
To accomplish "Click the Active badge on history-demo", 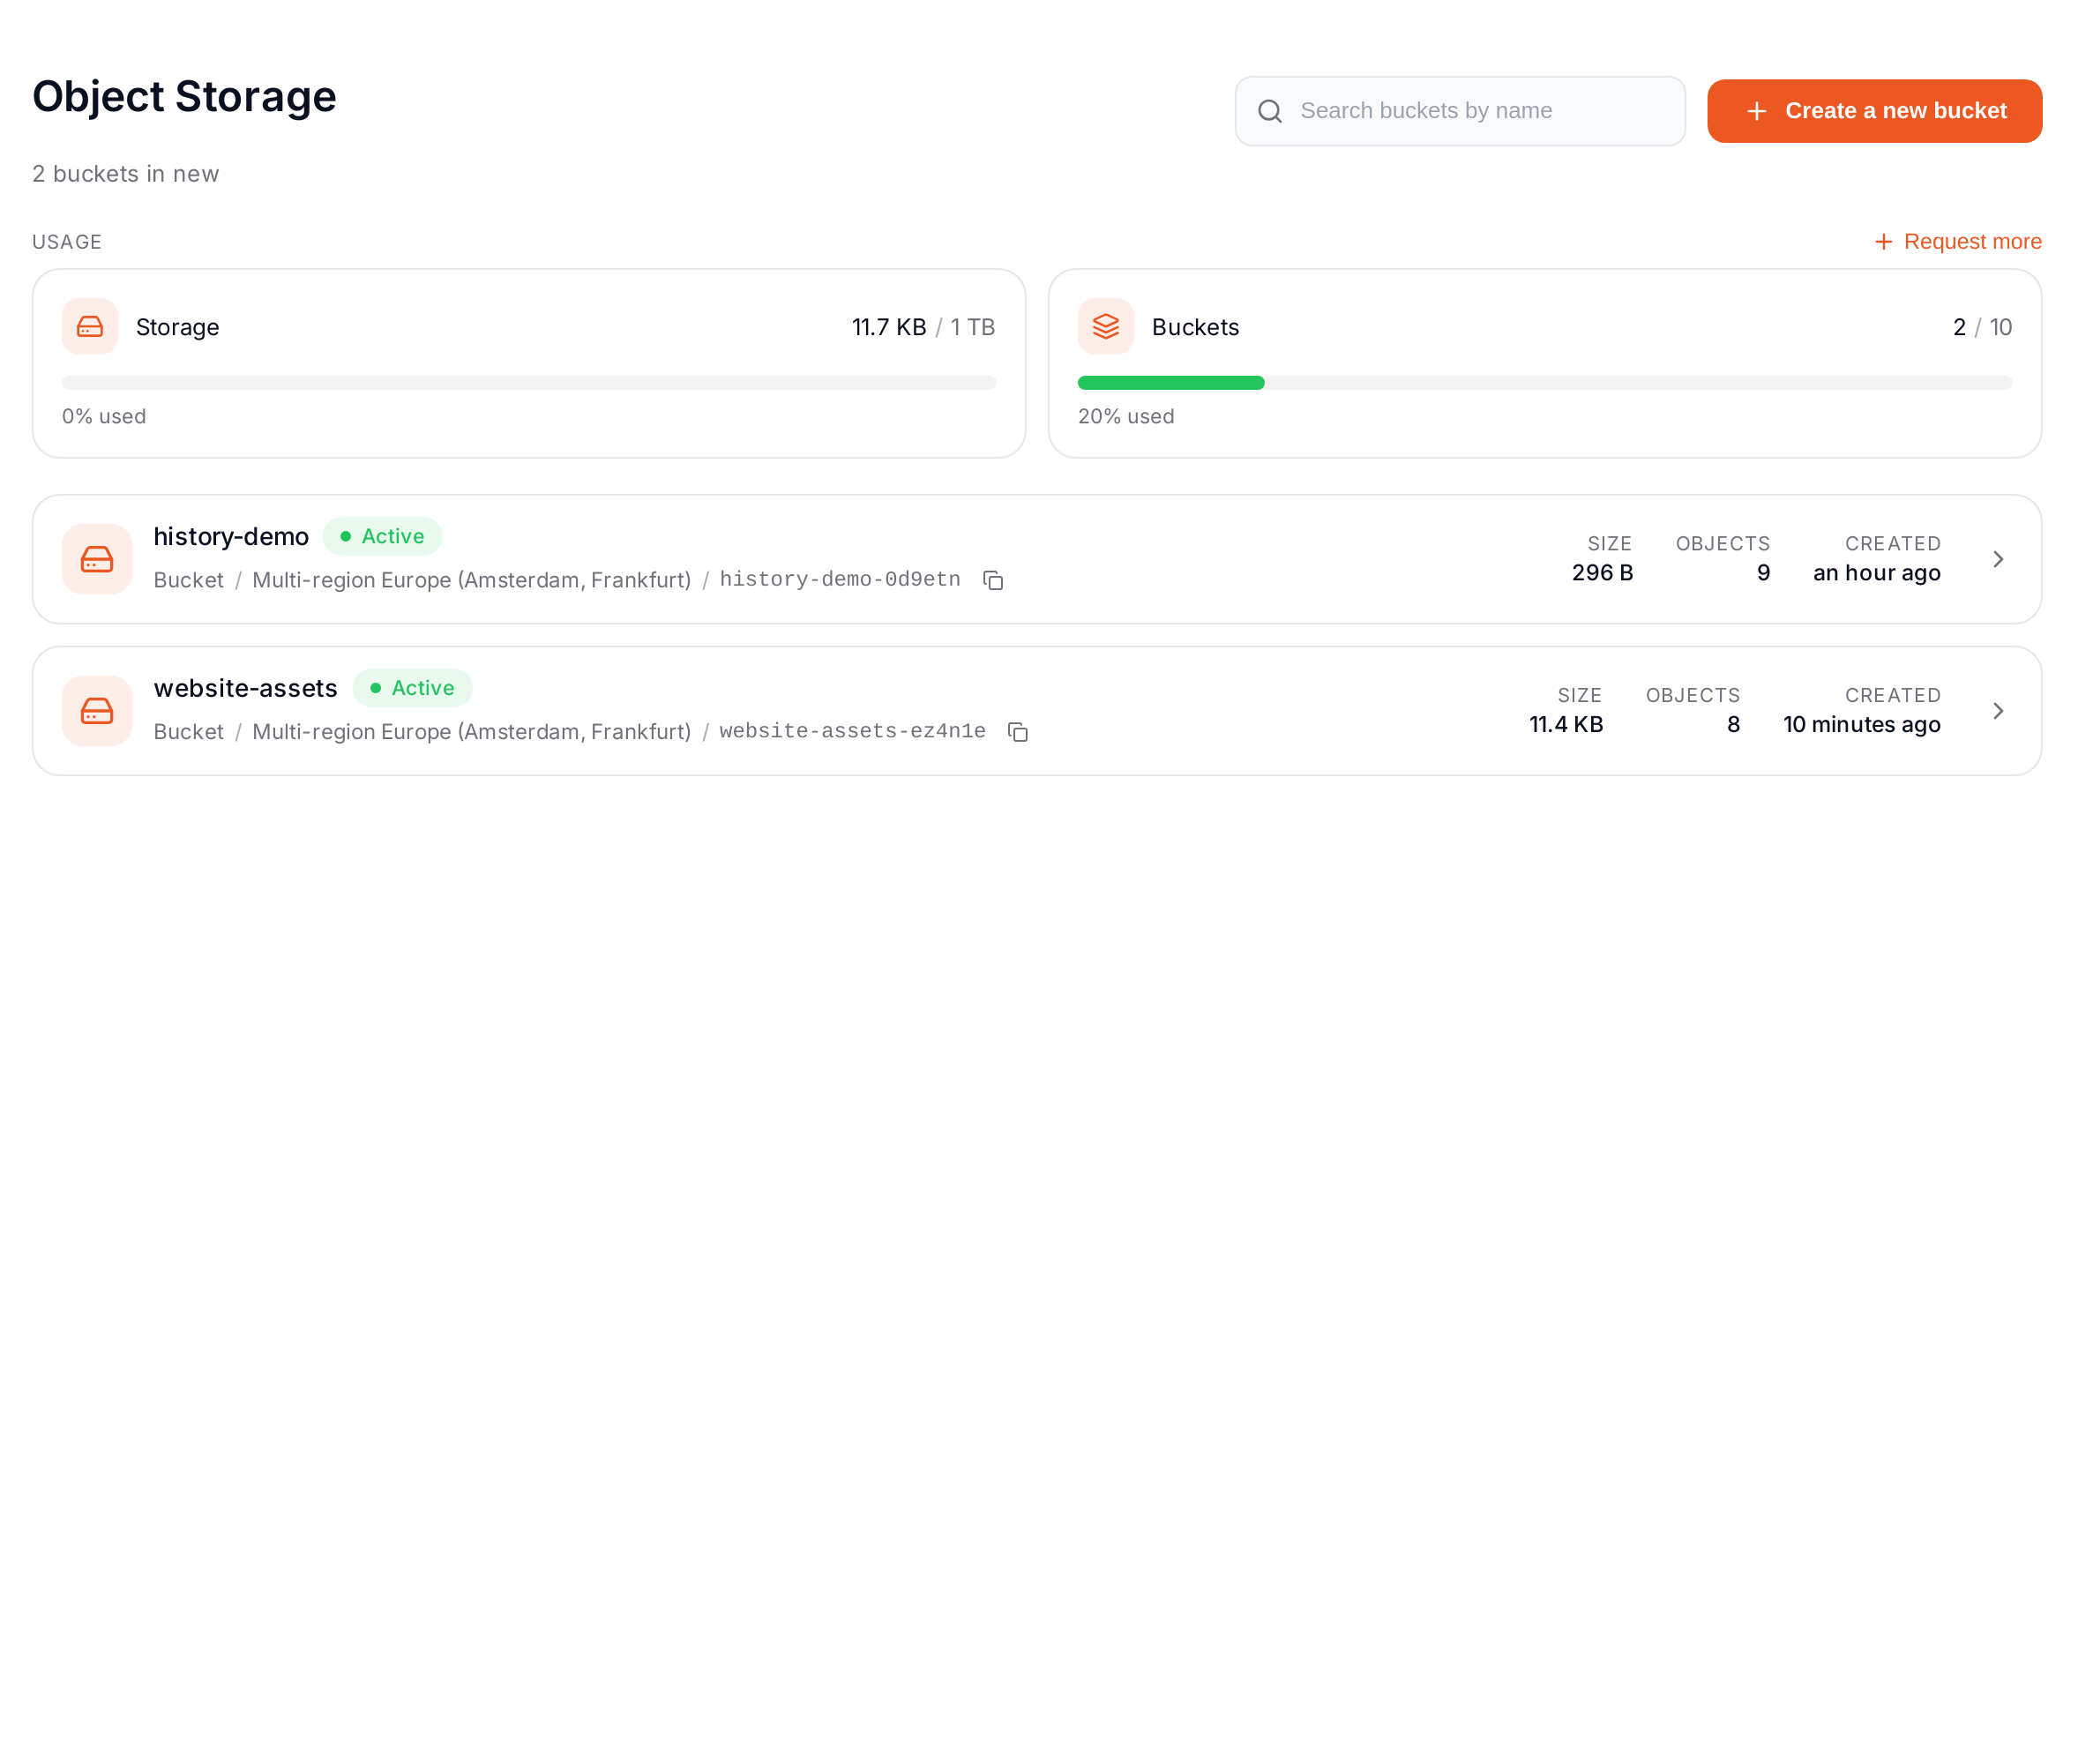I will click(383, 537).
